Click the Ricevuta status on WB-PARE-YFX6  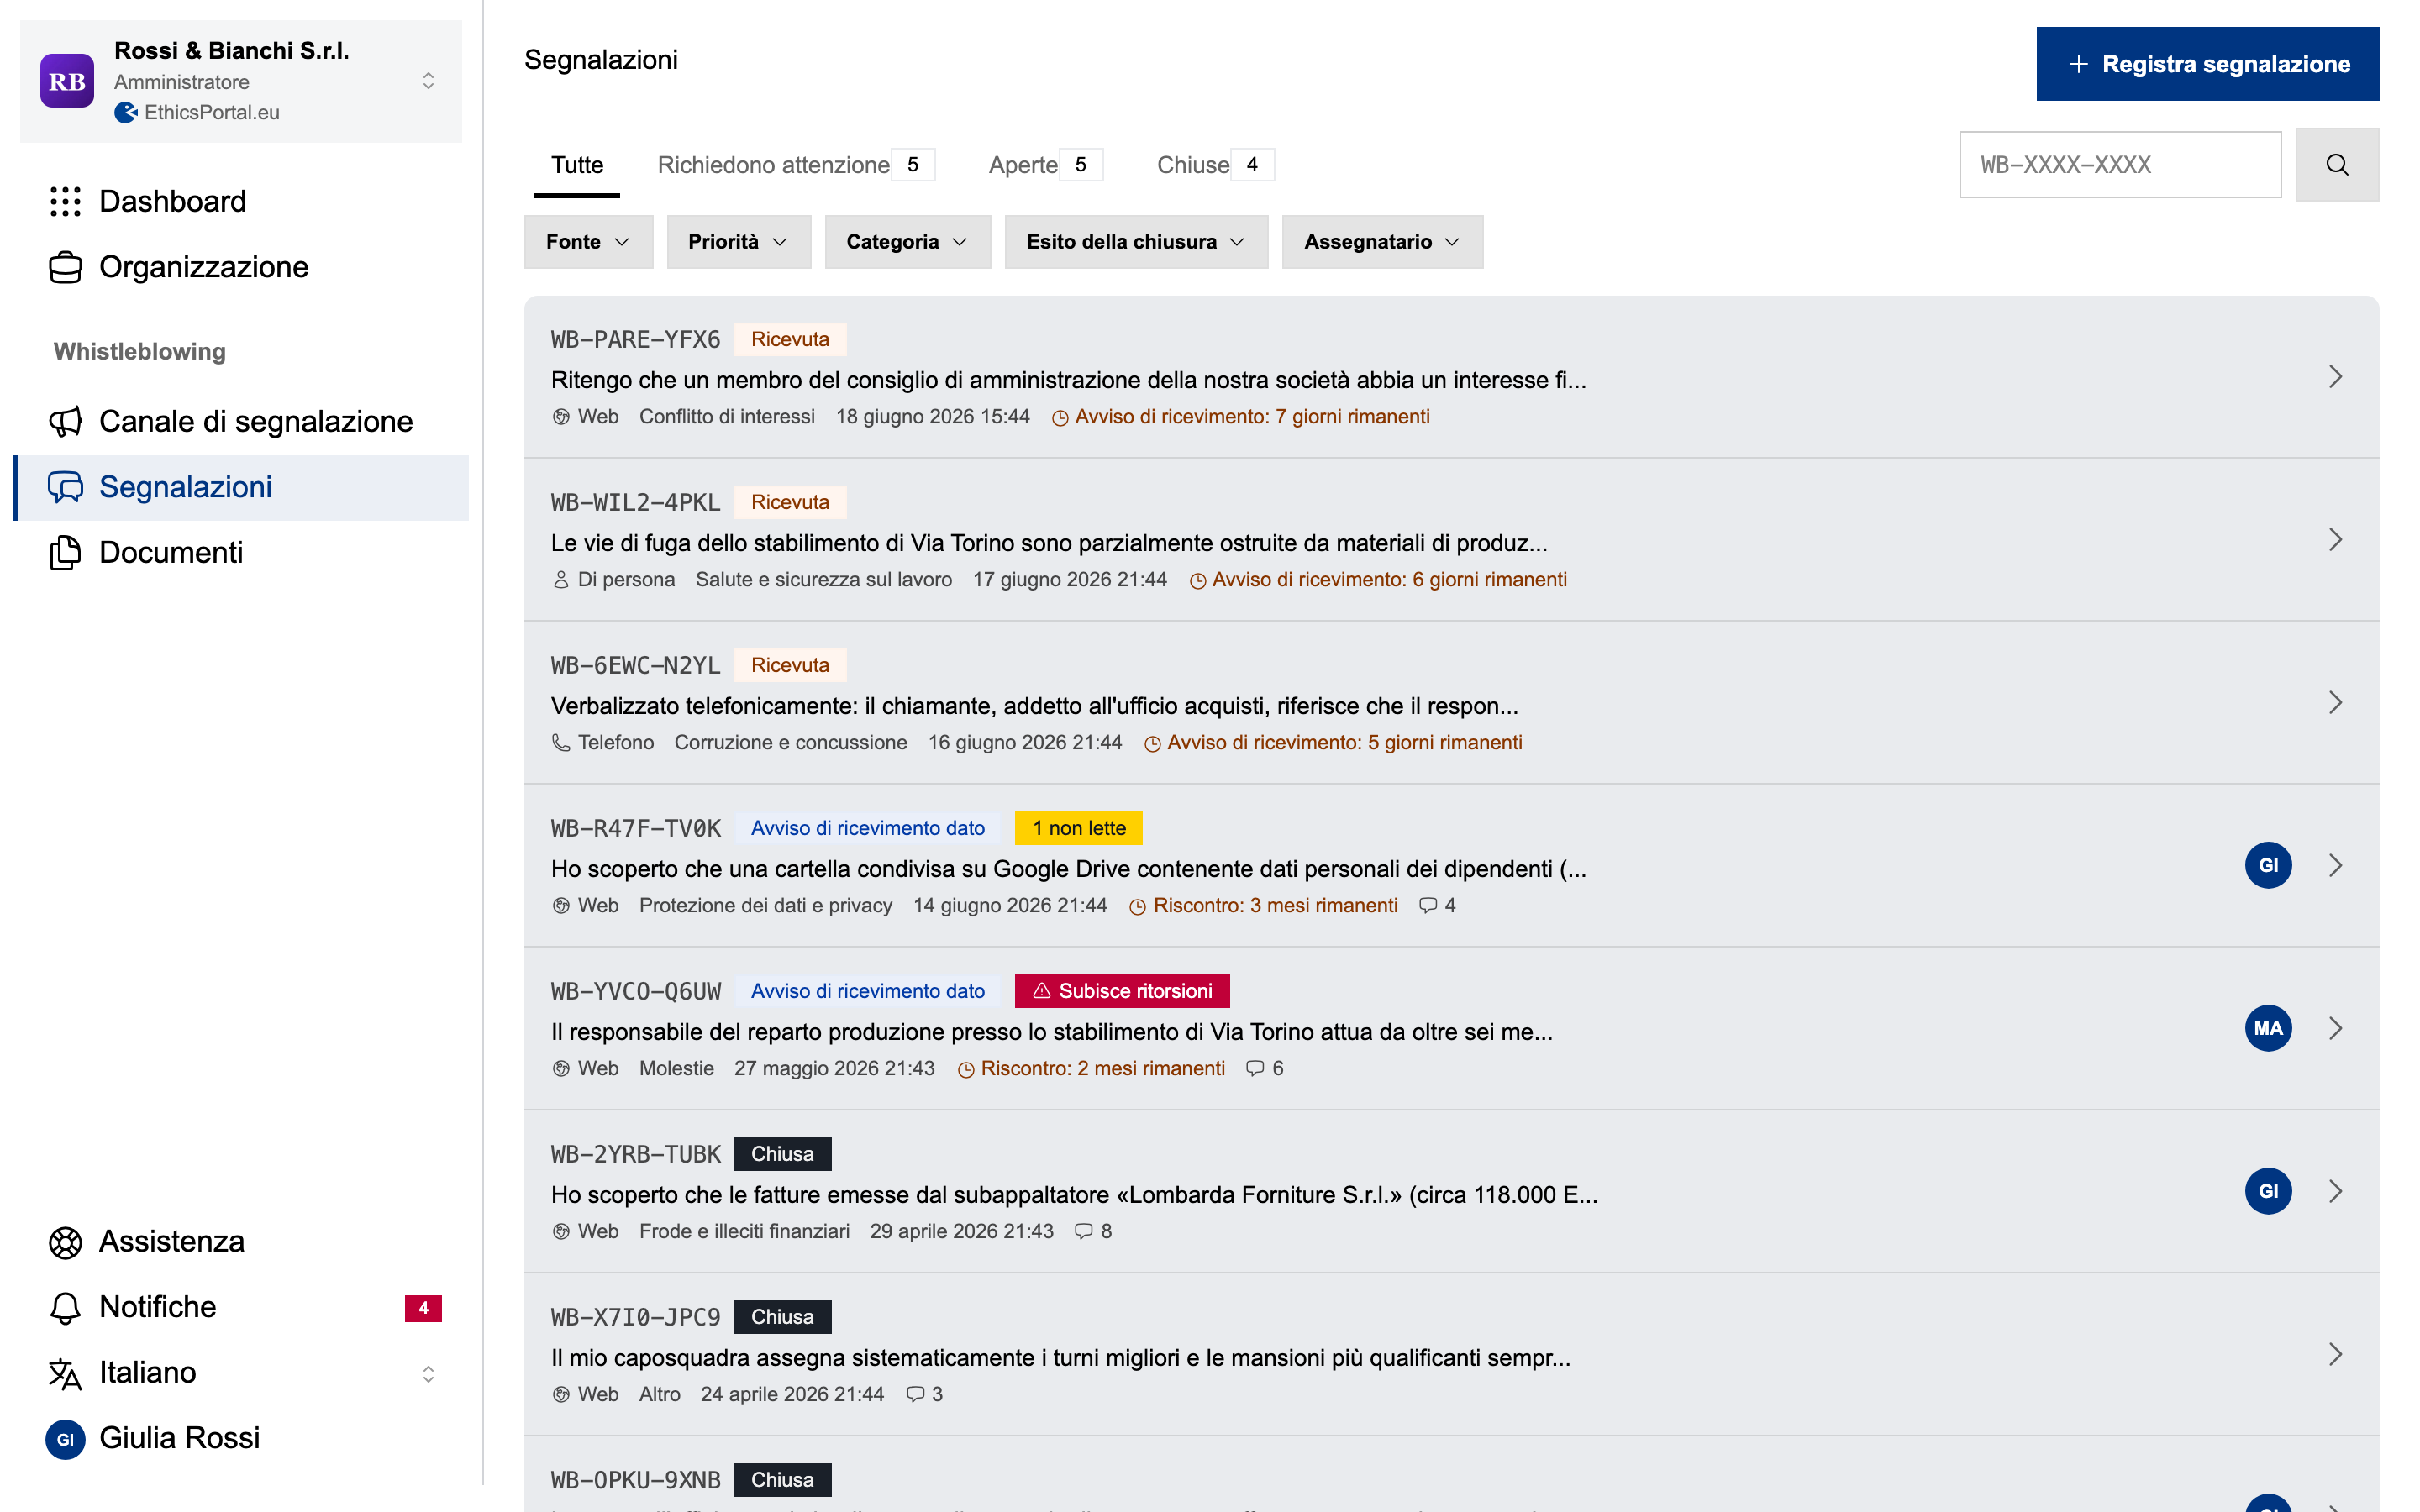tap(790, 339)
